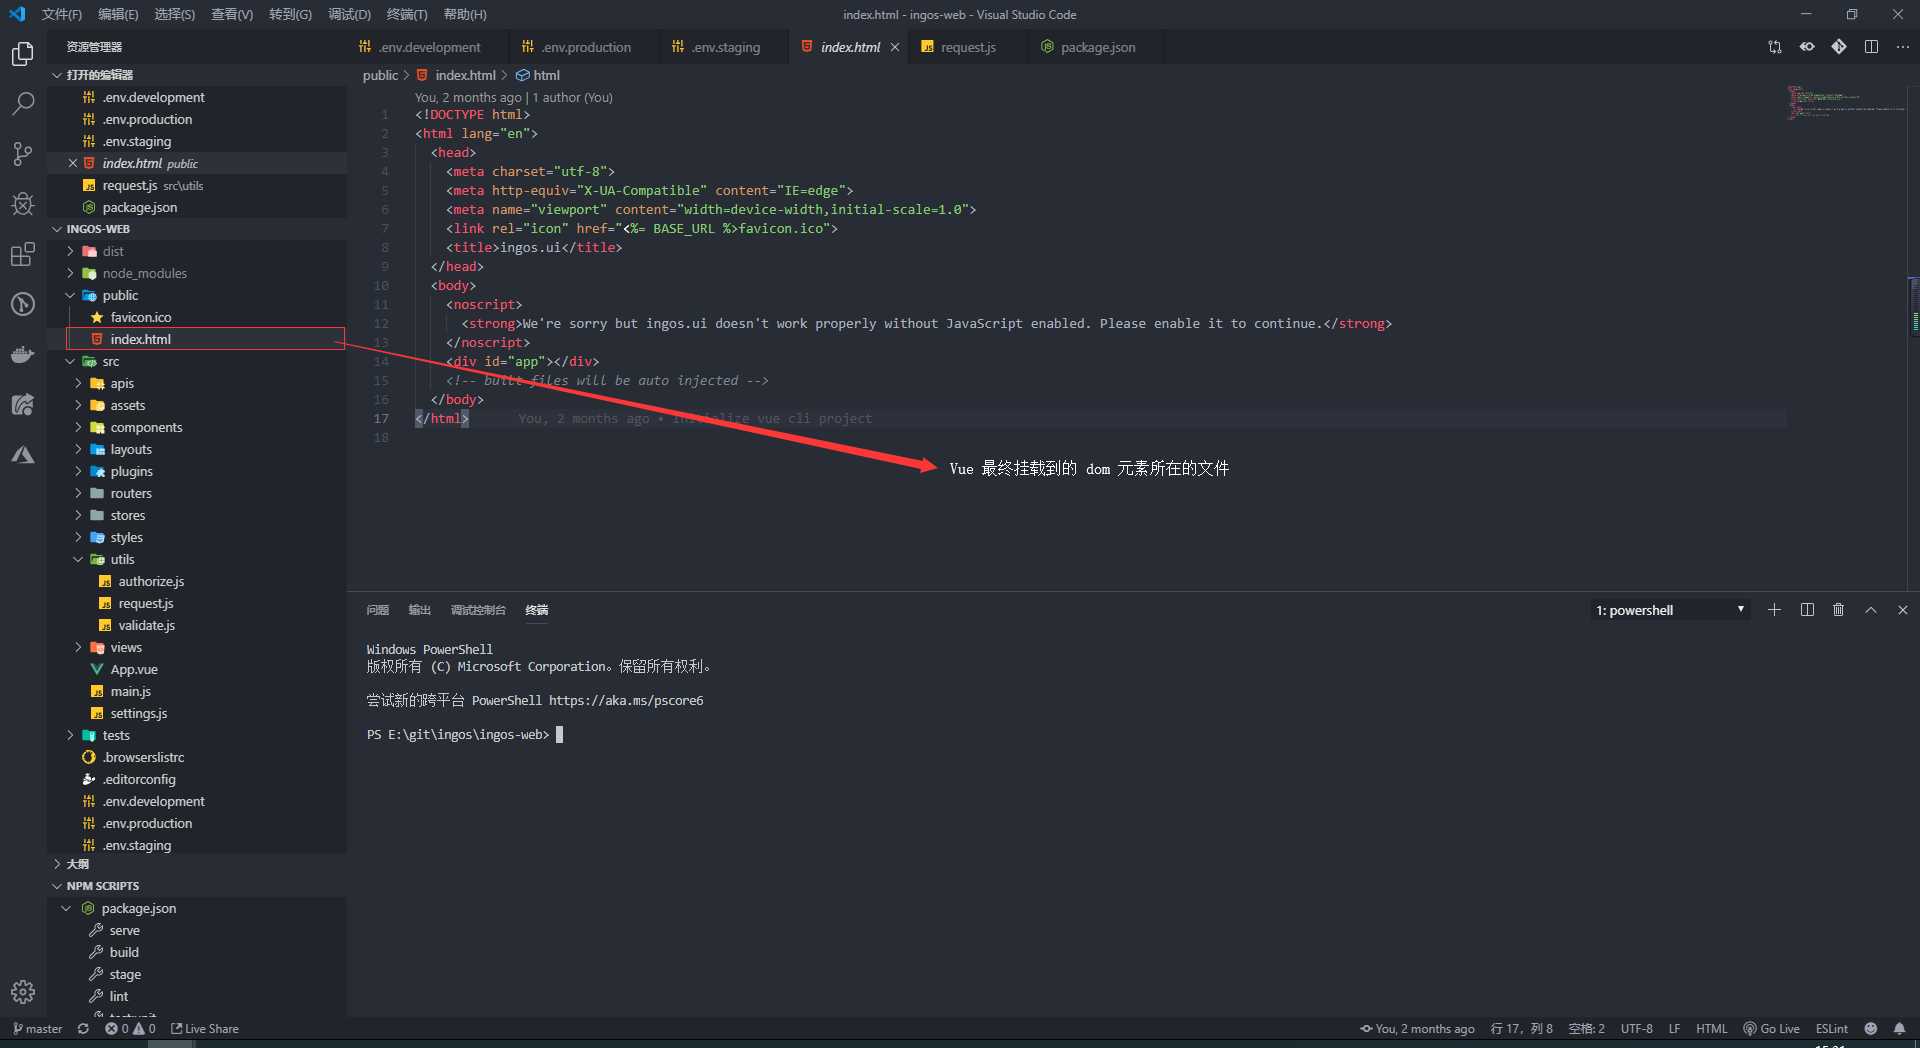Image resolution: width=1920 pixels, height=1048 pixels.
Task: Maximize terminal panel with up chevron
Action: point(1870,610)
